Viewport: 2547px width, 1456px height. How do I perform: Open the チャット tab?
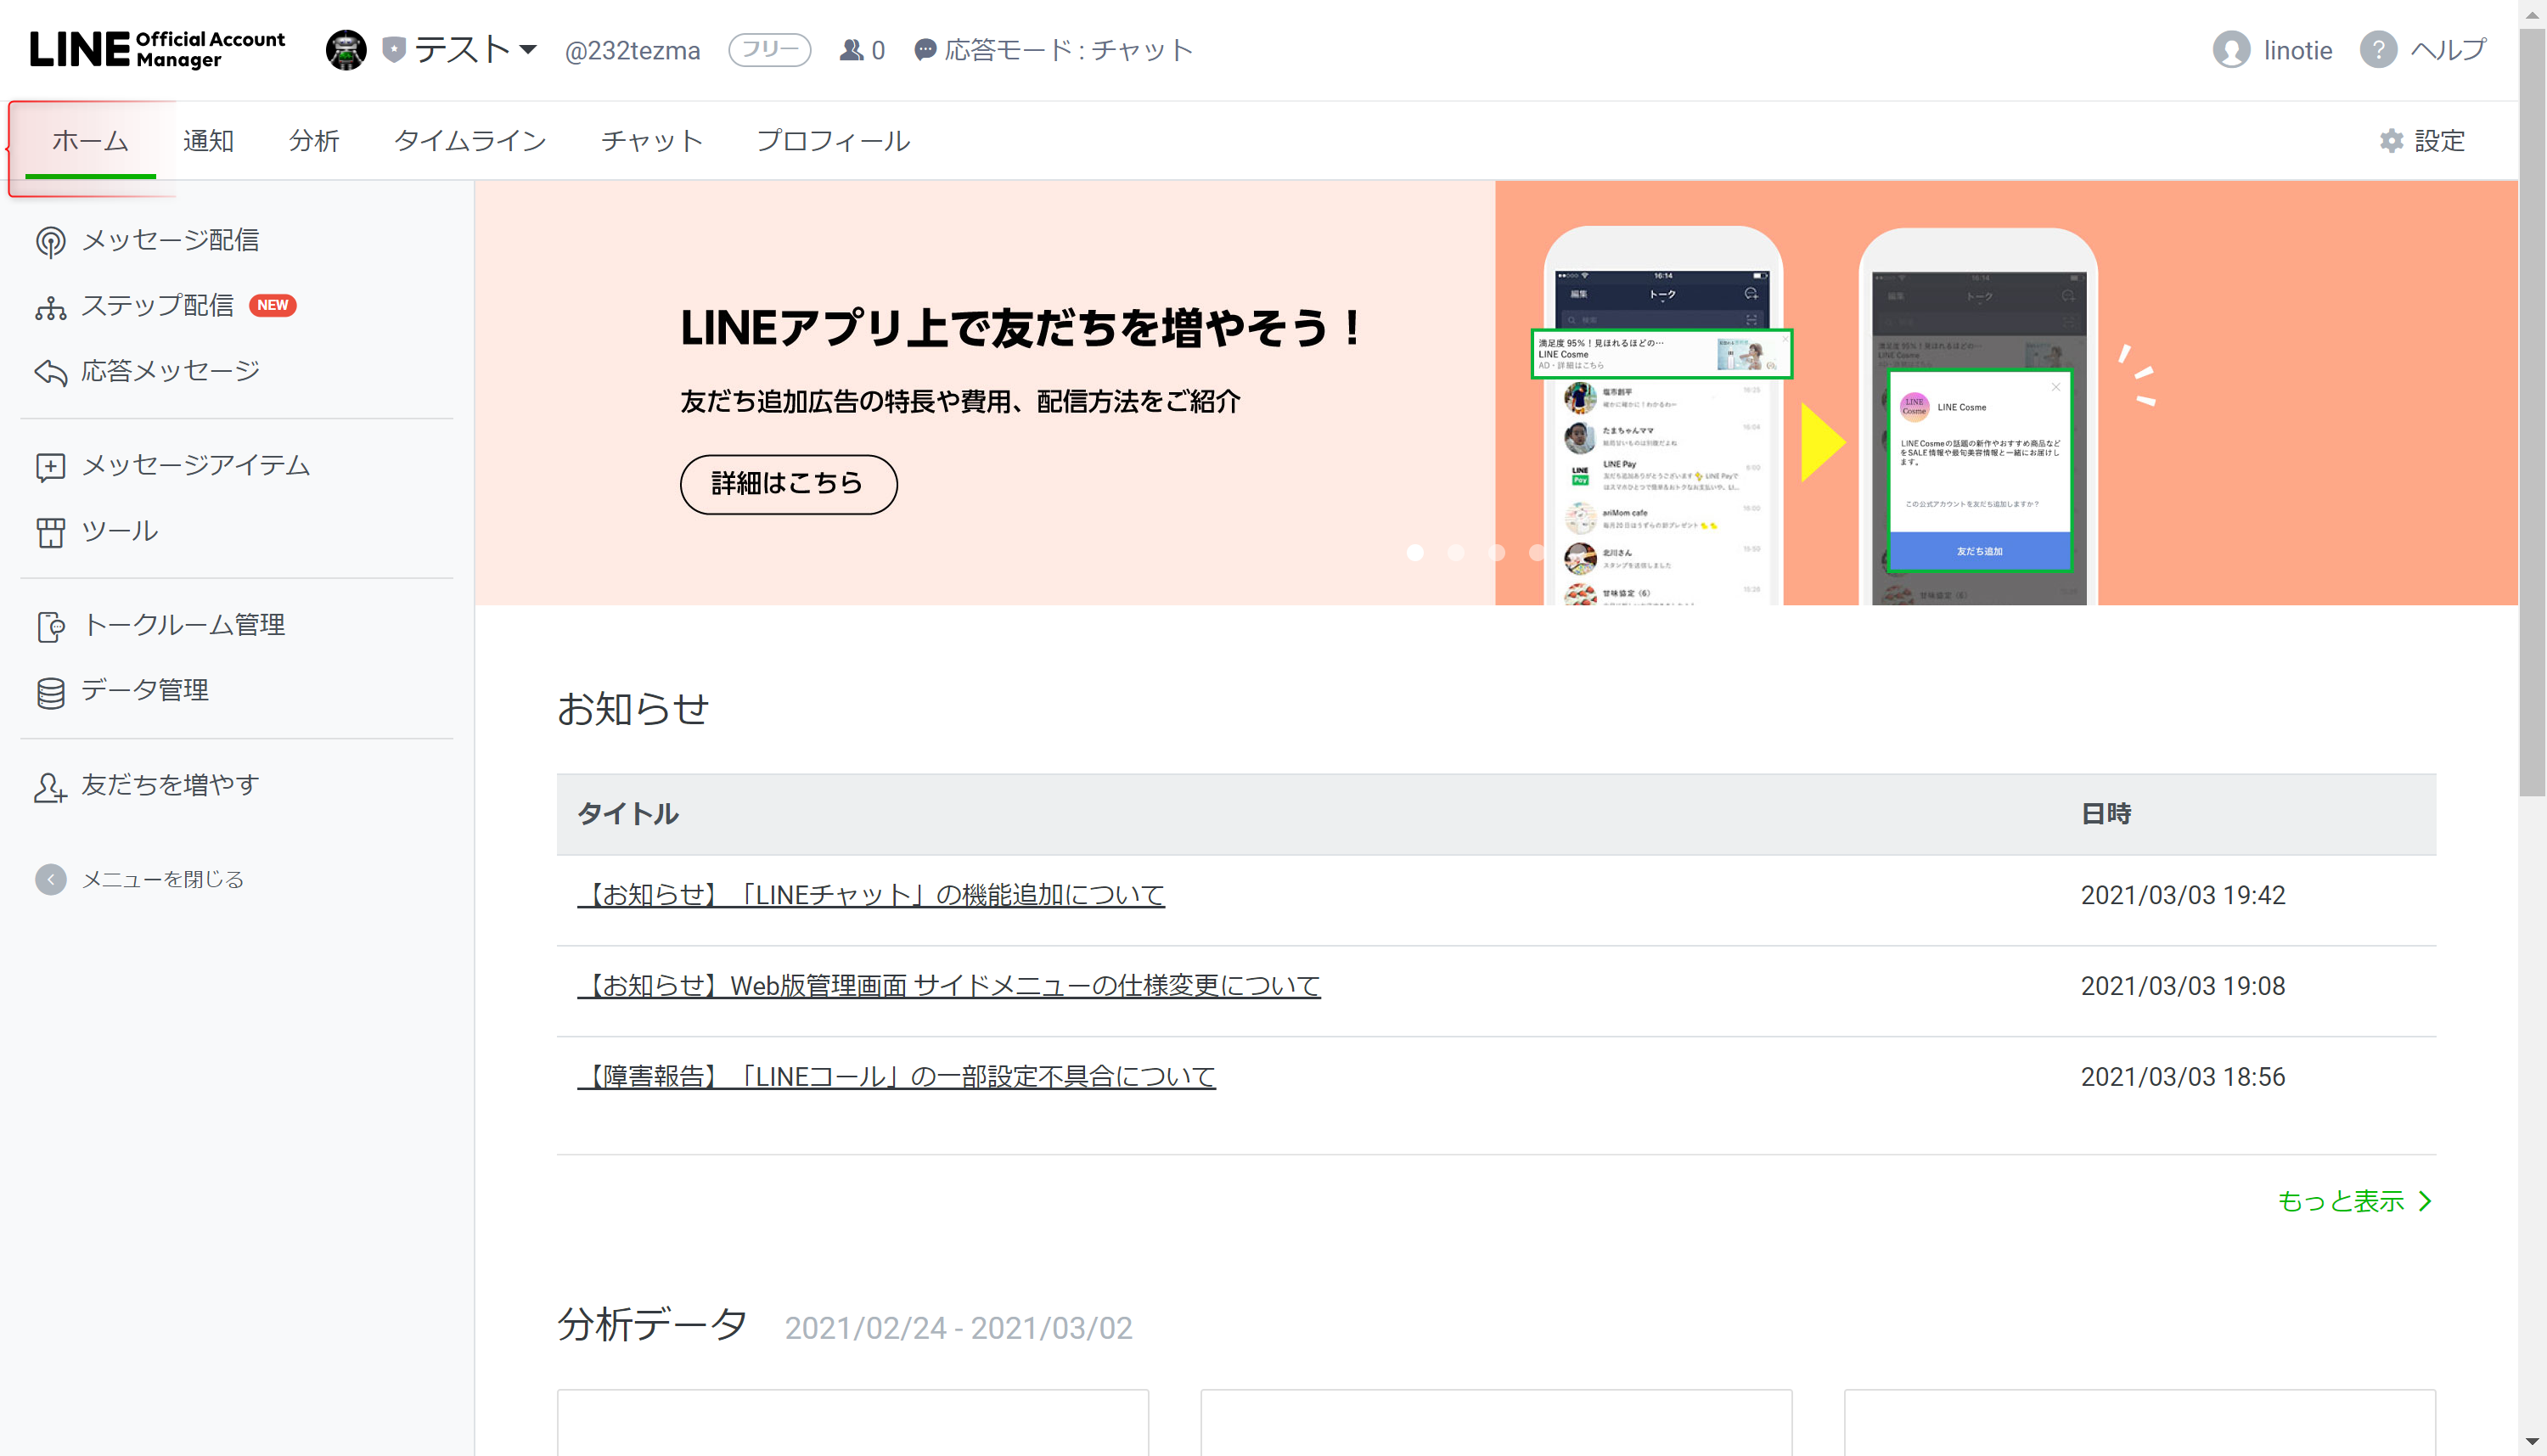click(652, 141)
